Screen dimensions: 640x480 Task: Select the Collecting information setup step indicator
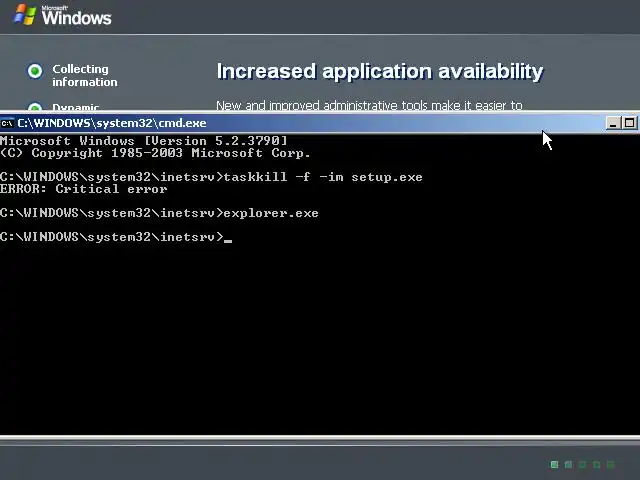click(35, 71)
